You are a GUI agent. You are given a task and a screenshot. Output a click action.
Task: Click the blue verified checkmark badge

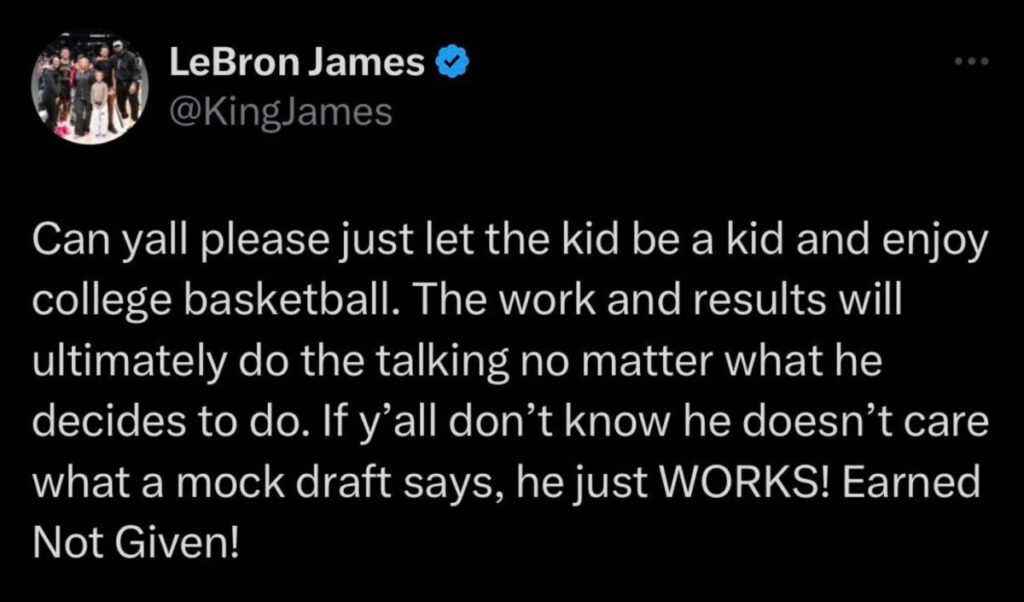[x=451, y=63]
